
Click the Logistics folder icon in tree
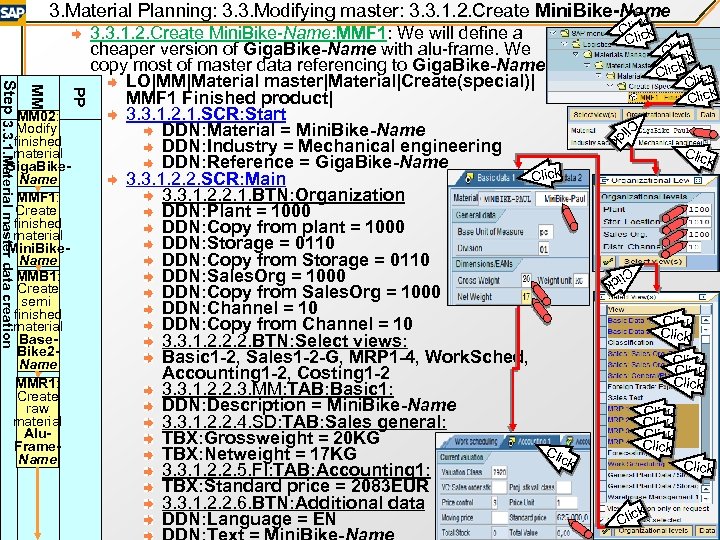(576, 44)
